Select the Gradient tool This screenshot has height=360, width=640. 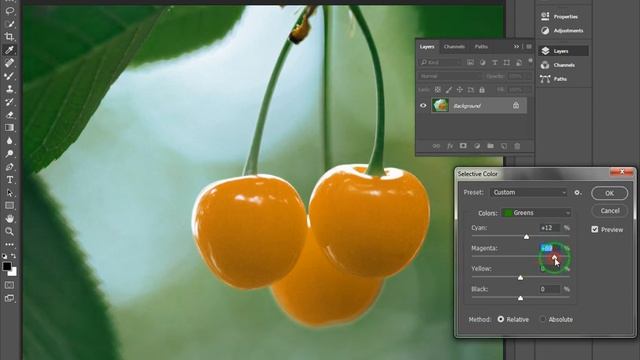click(9, 128)
